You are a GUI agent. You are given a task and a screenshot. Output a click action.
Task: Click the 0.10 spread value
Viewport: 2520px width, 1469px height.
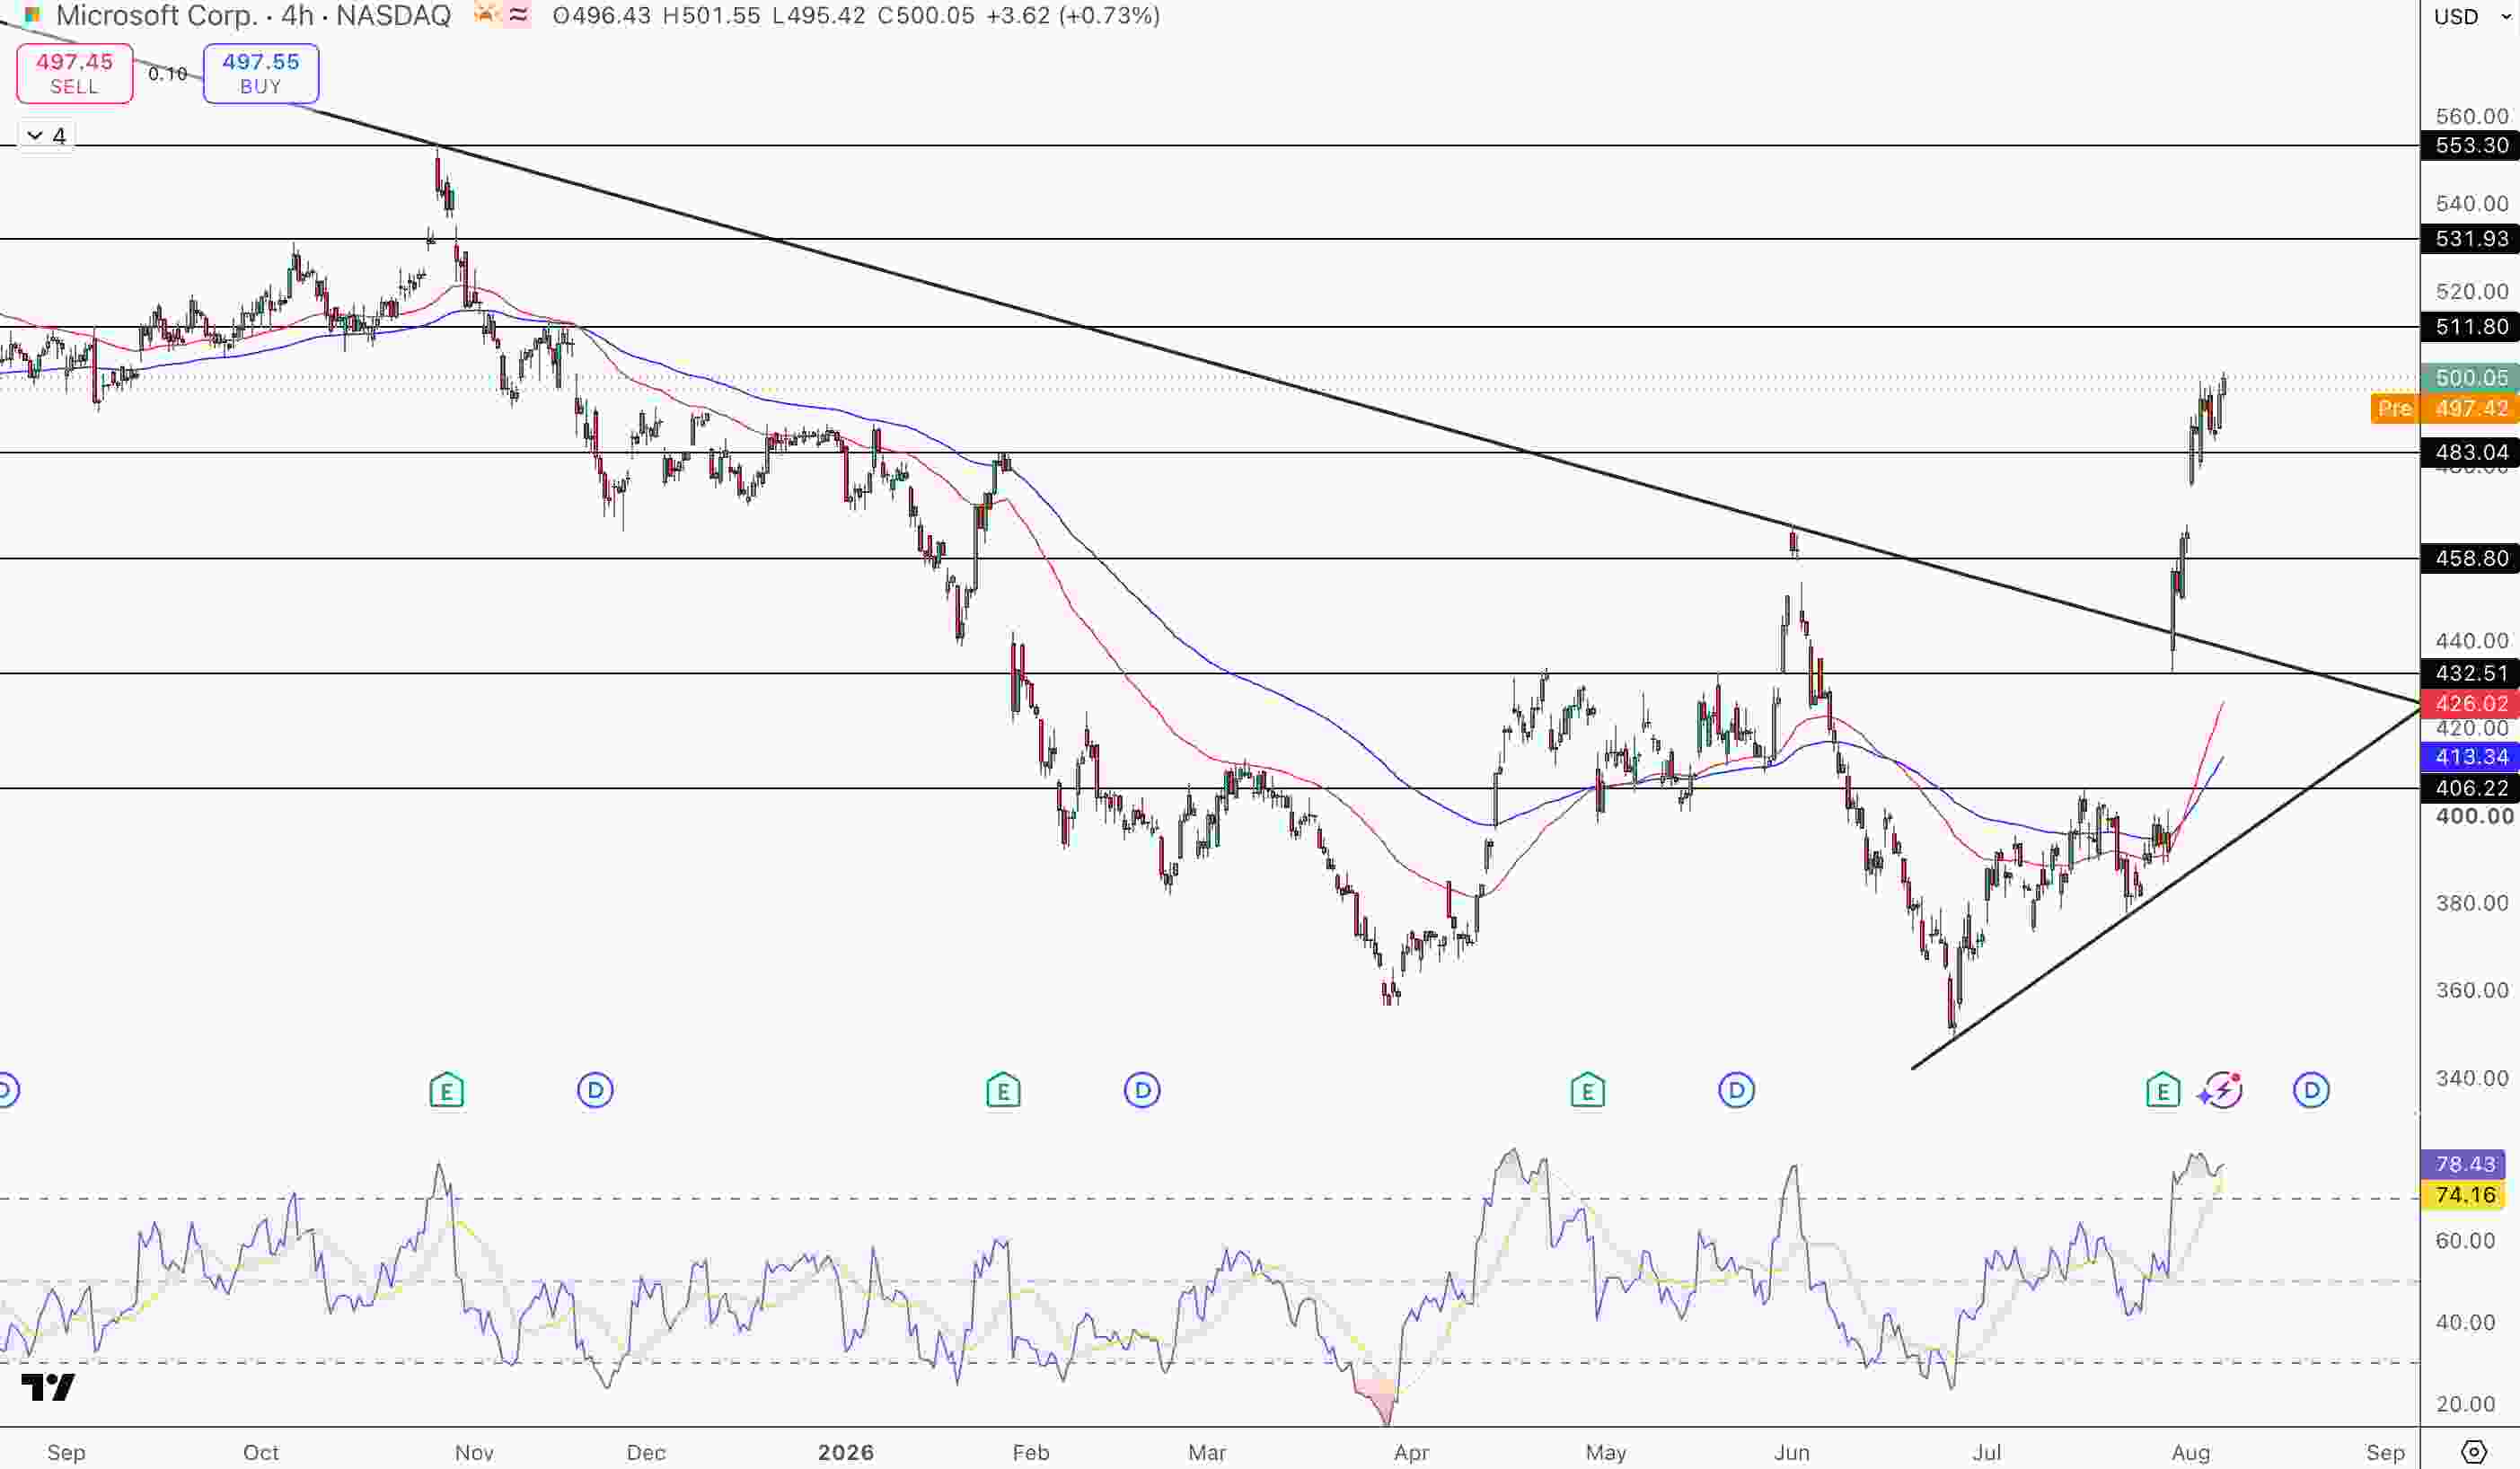click(x=168, y=73)
